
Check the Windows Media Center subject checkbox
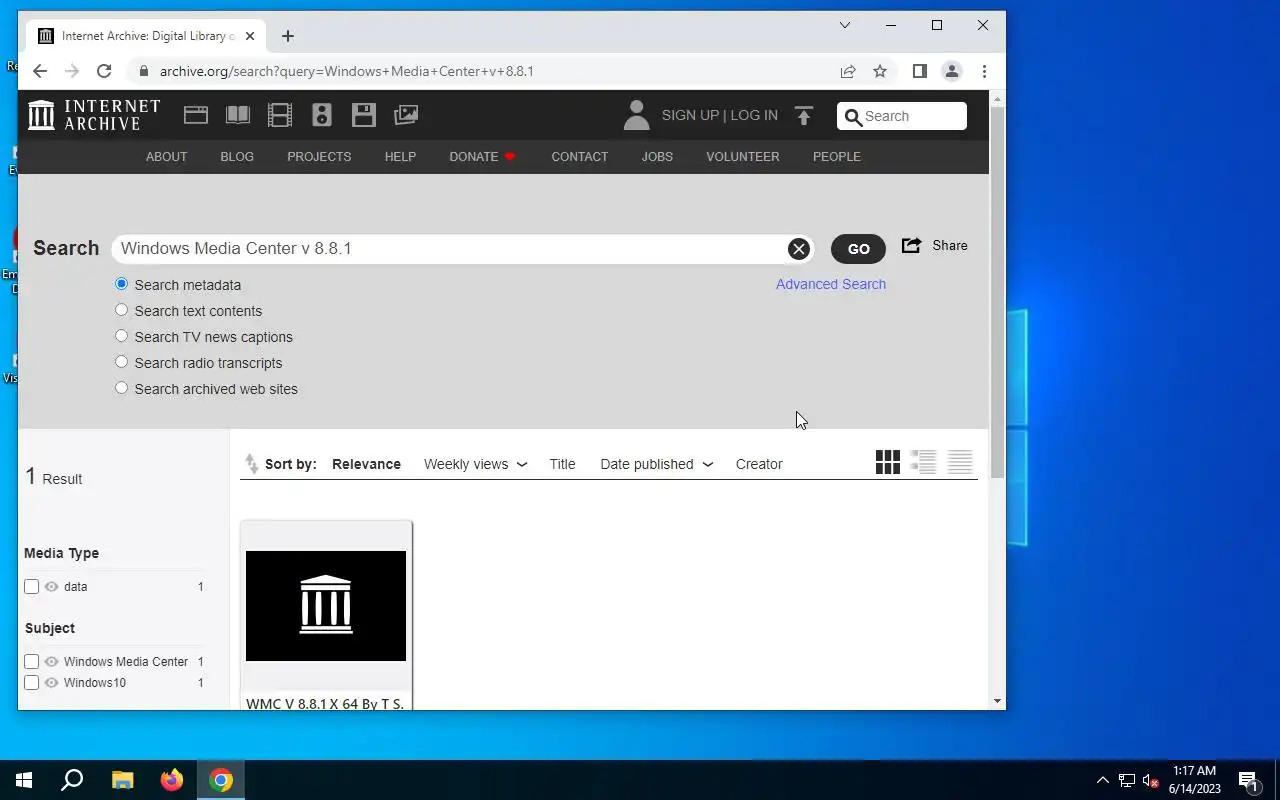point(32,662)
